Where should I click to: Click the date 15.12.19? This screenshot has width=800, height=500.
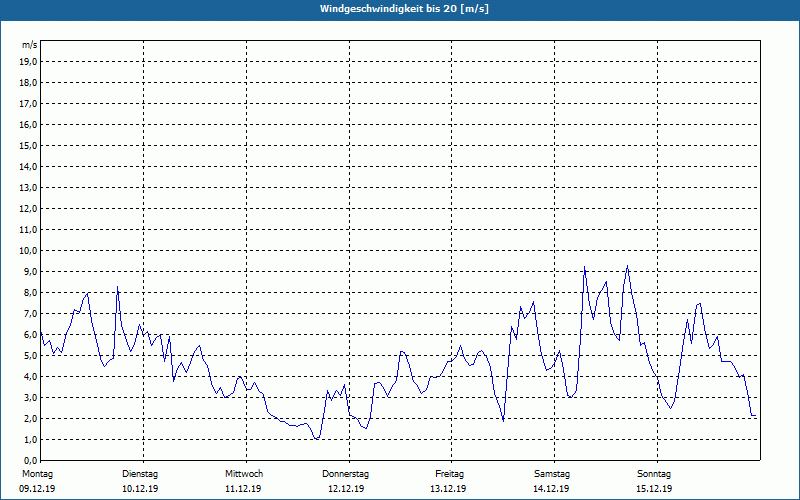654,489
